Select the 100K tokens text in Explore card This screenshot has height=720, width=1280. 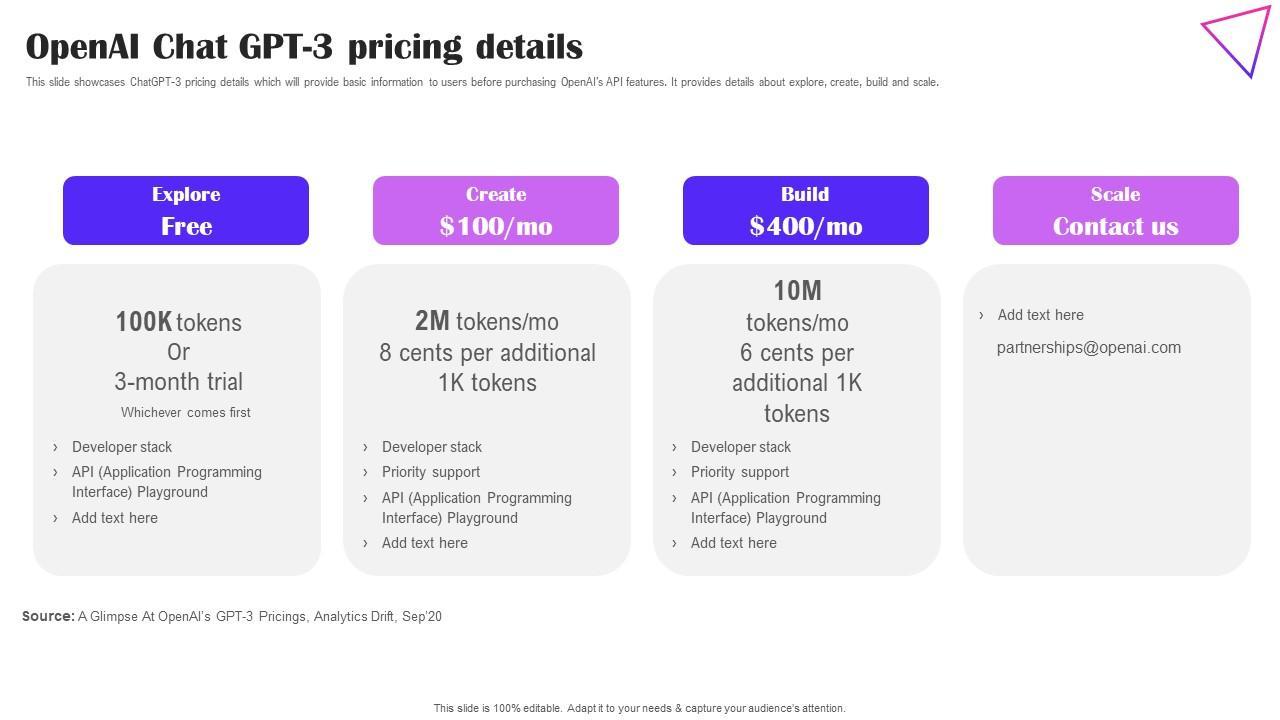pyautogui.click(x=178, y=322)
